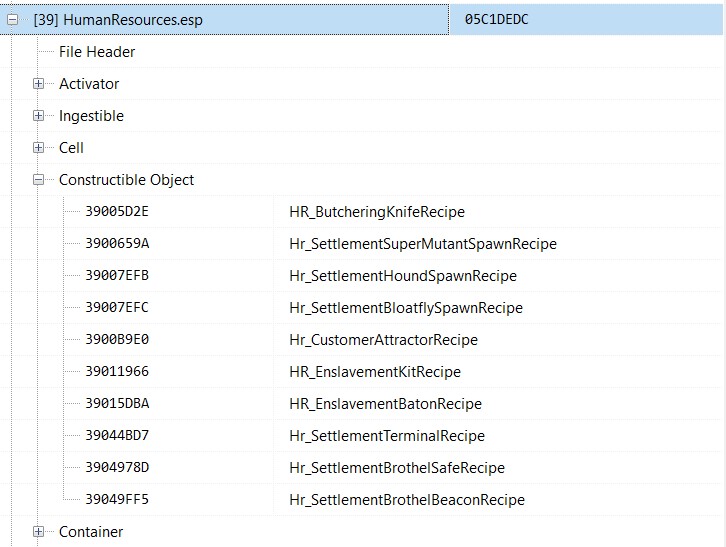Click Hr_SettlementTerminalRecipe editor ID
Viewport: 726px width, 547px height.
coord(387,436)
